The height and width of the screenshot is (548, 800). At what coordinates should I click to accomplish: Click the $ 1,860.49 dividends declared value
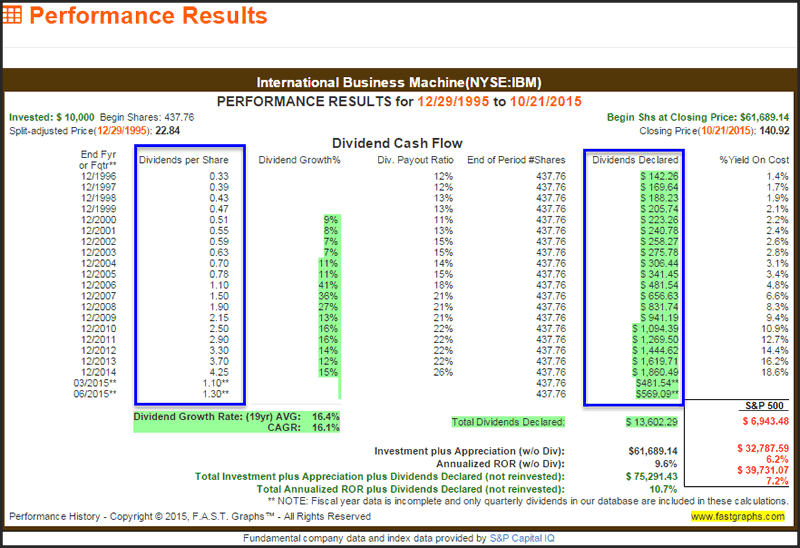pos(655,372)
